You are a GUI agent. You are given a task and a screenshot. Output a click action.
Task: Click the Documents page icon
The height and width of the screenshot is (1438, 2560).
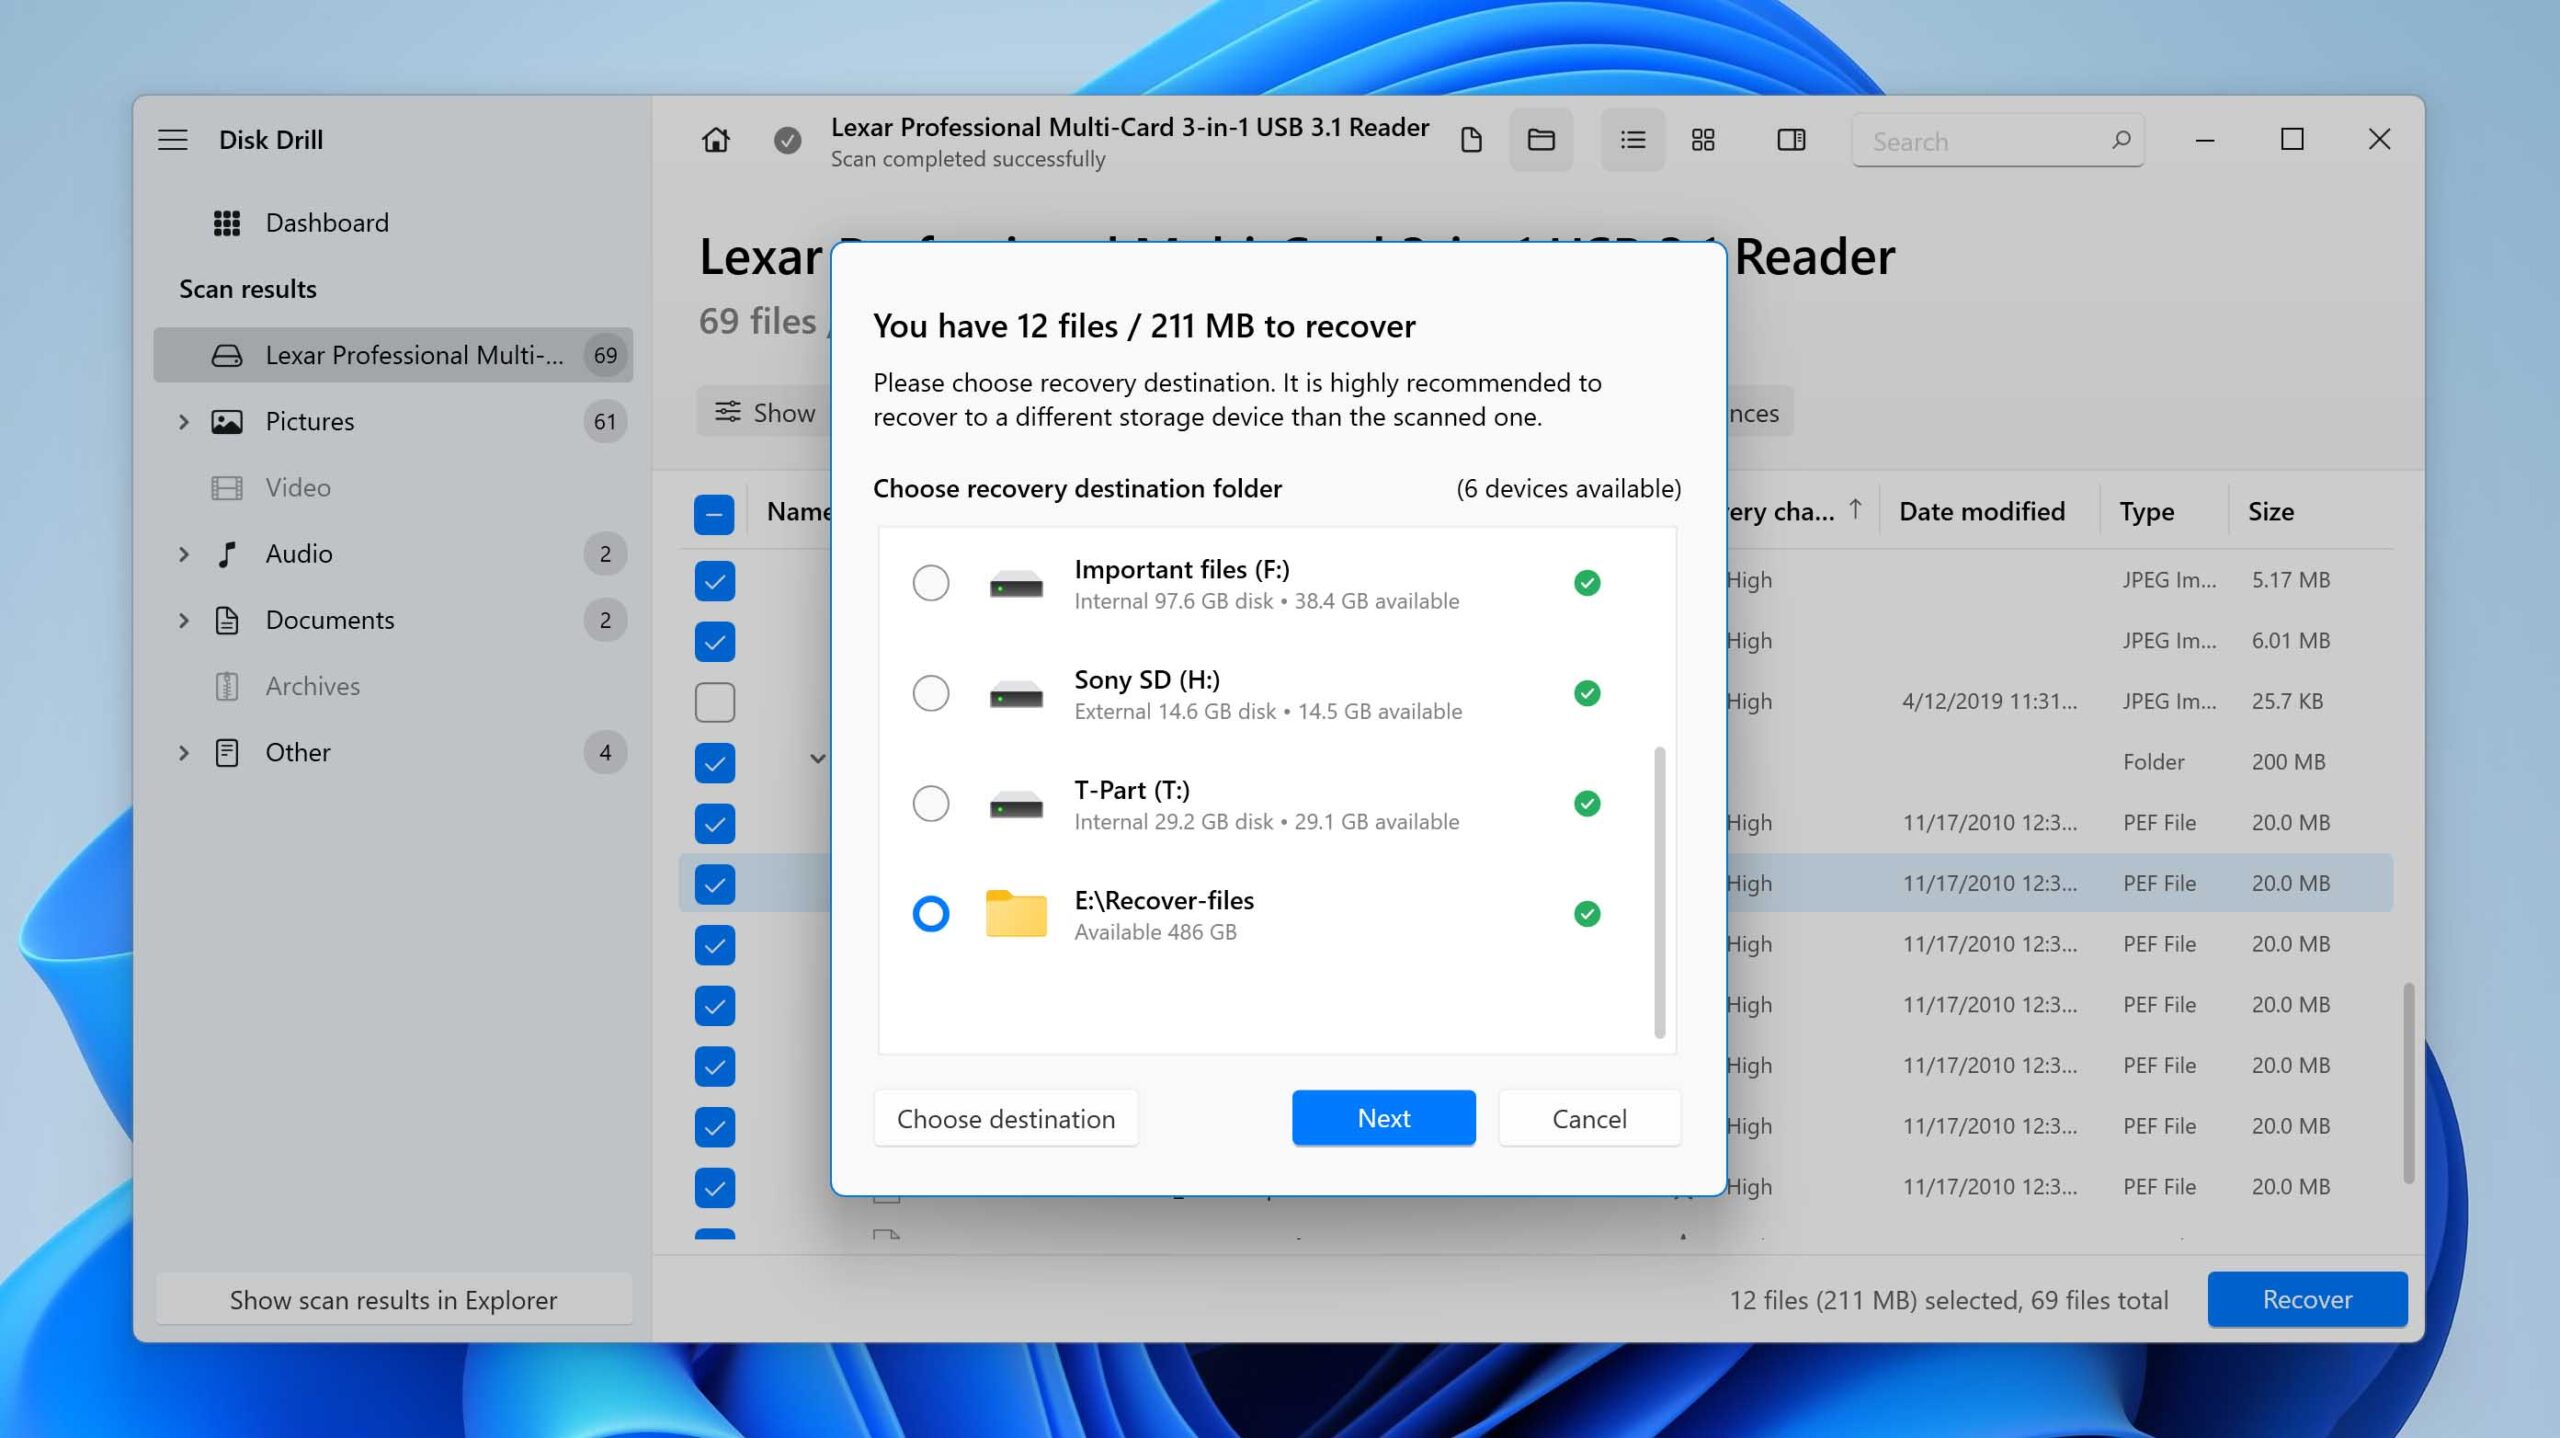(x=227, y=620)
